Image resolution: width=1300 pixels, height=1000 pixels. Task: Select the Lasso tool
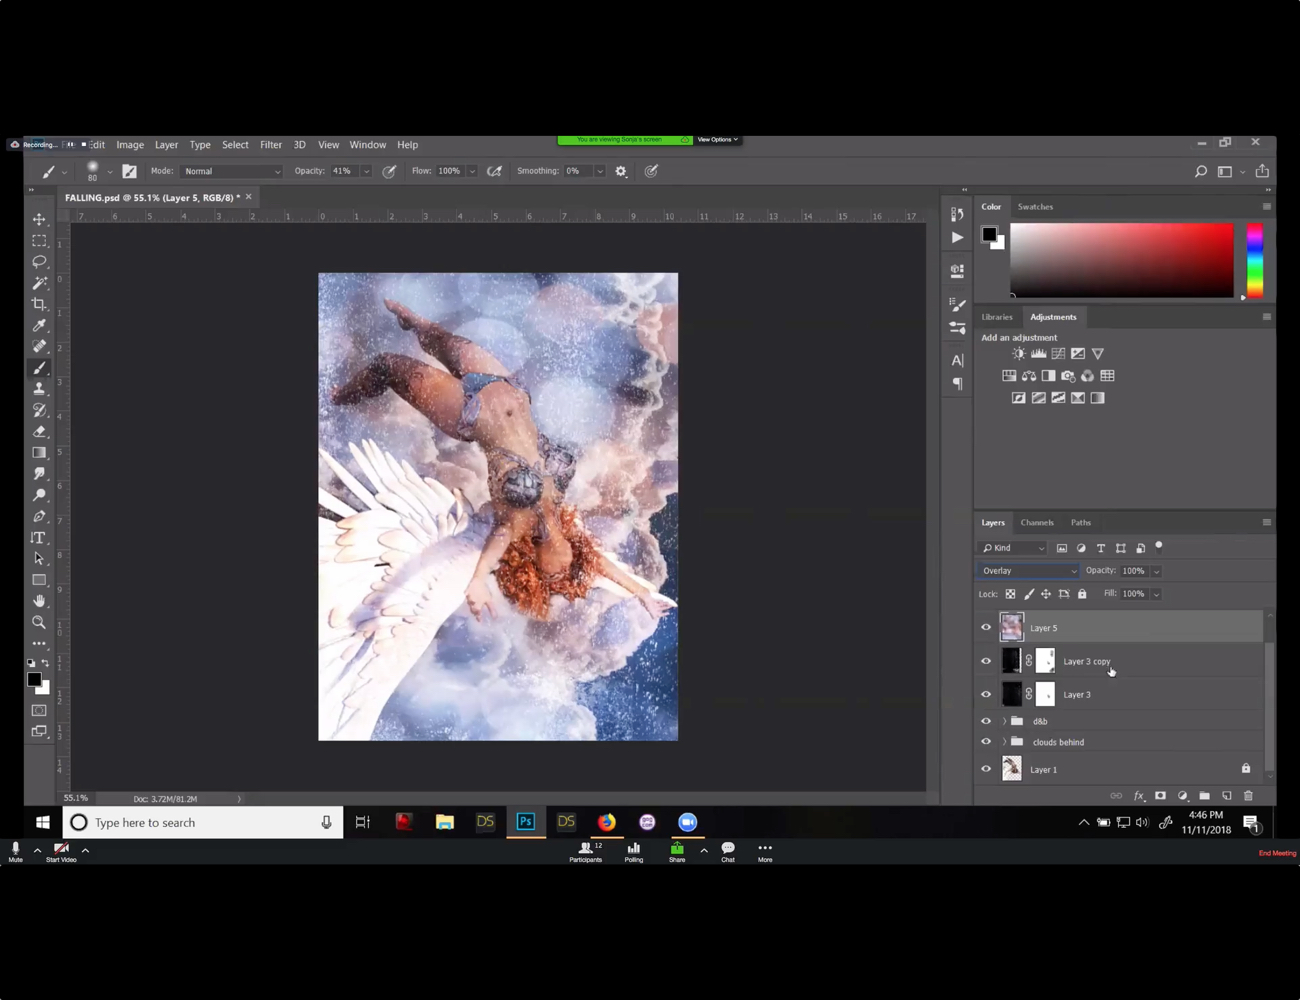tap(40, 261)
